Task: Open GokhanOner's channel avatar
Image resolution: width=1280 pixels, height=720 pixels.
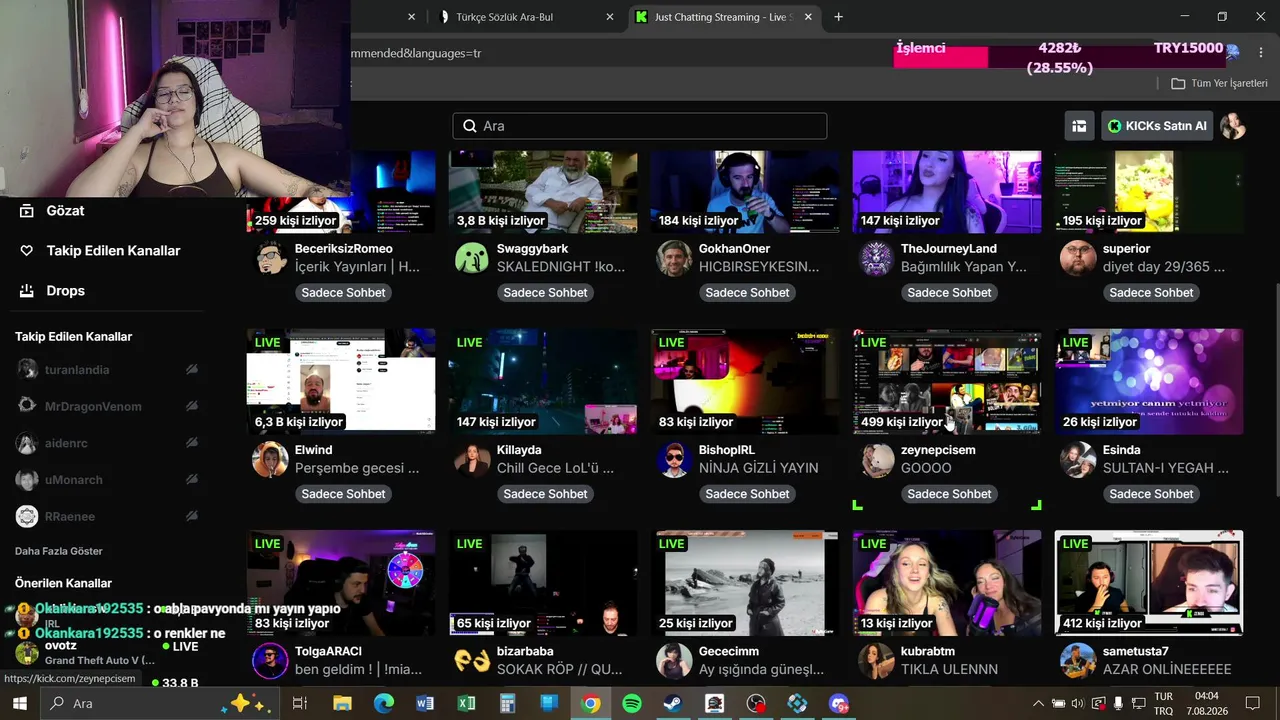Action: 674,258
